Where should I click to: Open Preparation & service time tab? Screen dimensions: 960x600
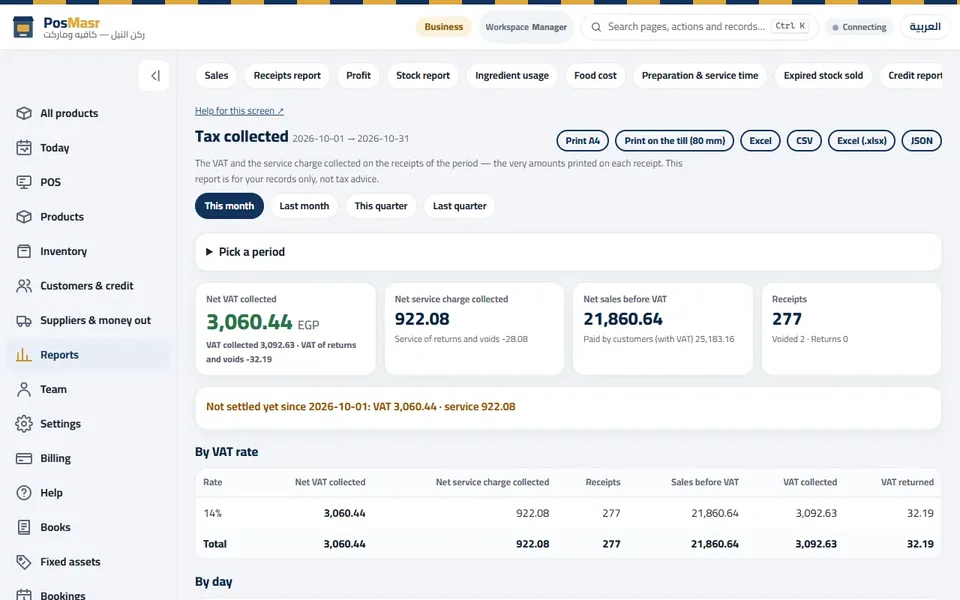point(700,75)
